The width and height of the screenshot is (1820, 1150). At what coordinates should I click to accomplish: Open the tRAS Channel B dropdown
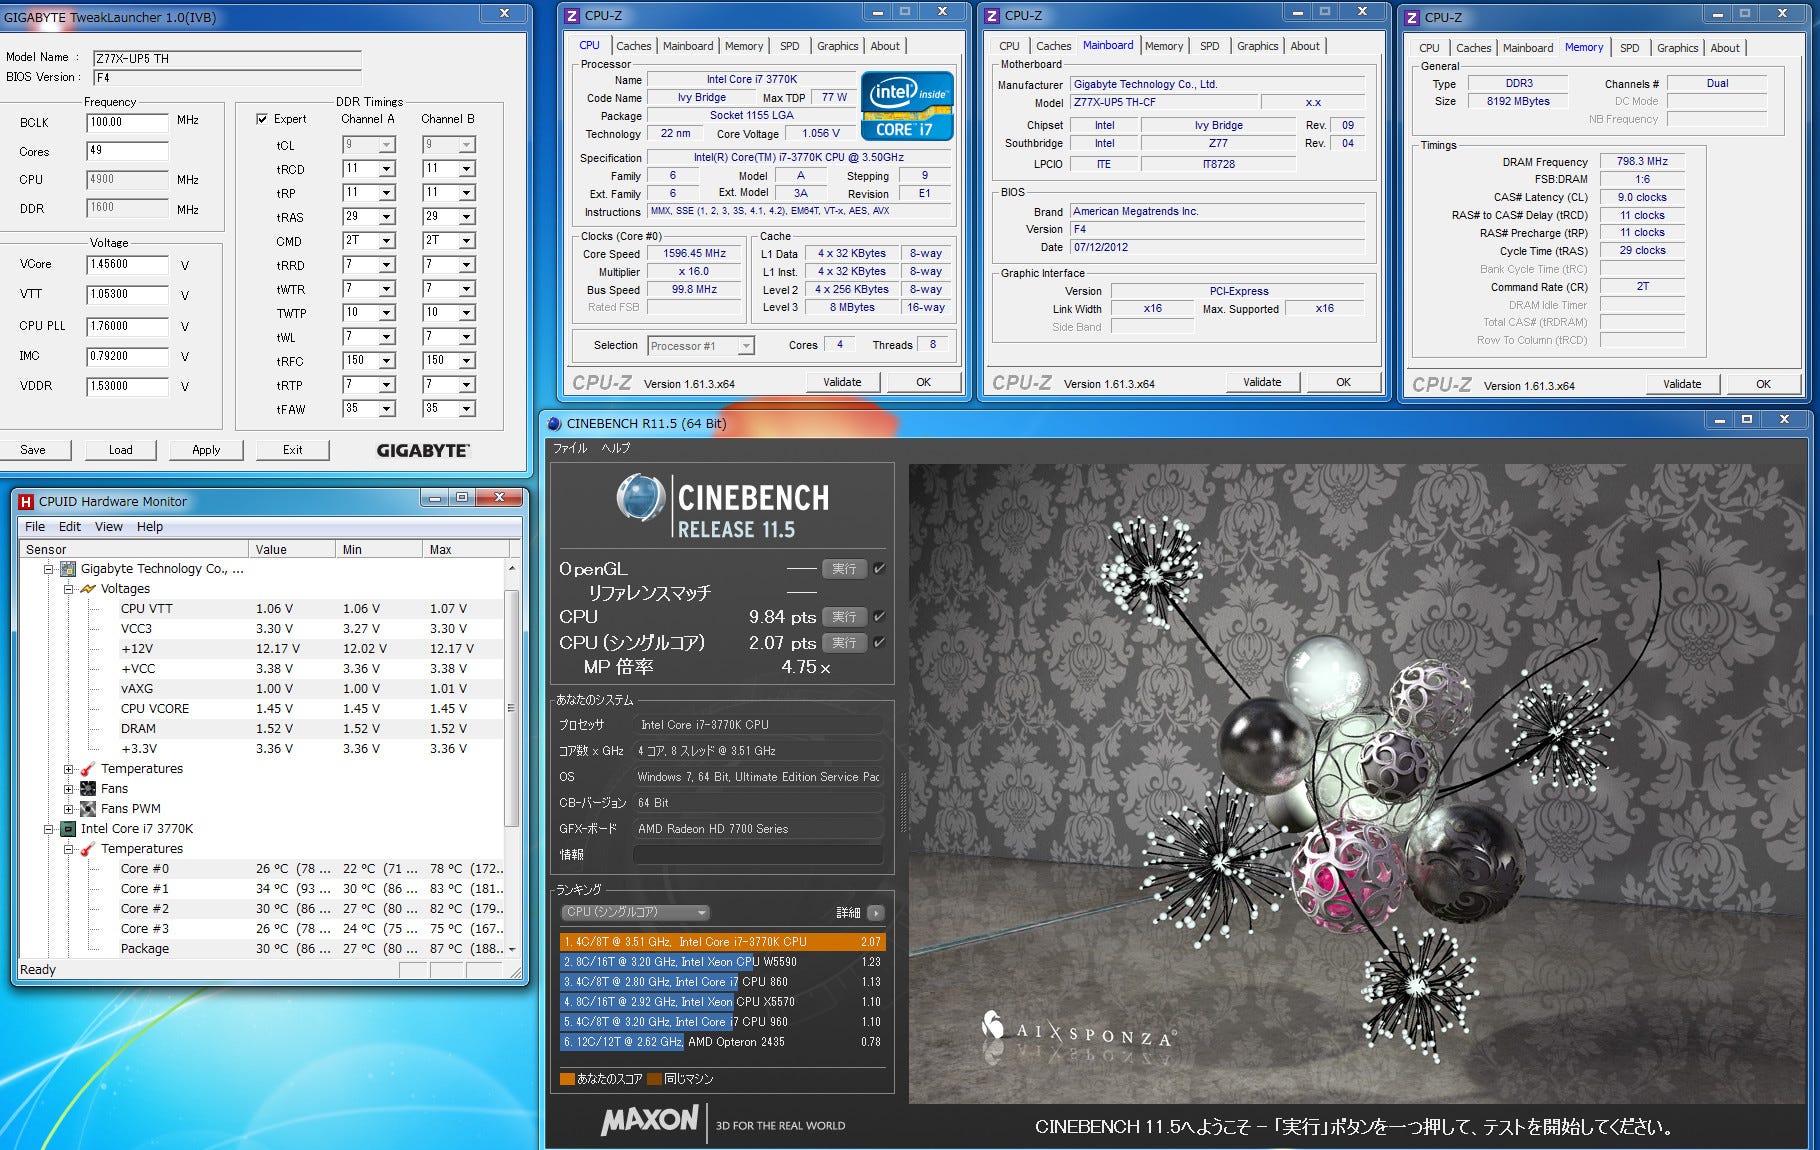tap(466, 217)
